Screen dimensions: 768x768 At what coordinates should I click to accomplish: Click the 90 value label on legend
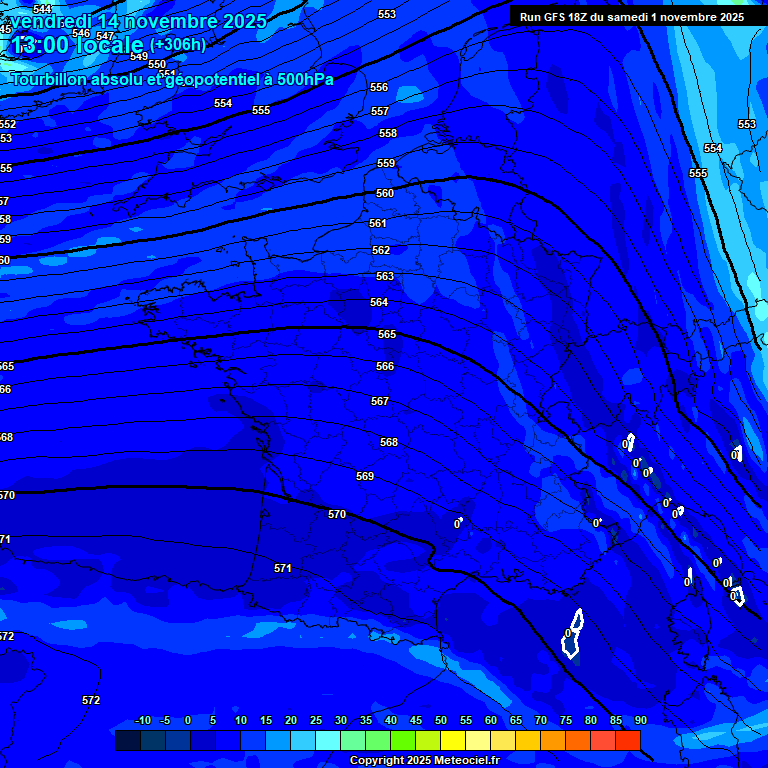pos(640,720)
